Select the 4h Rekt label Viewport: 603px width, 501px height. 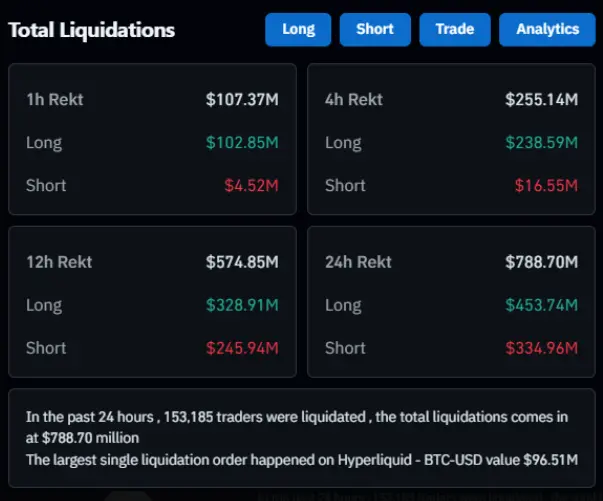pyautogui.click(x=354, y=100)
